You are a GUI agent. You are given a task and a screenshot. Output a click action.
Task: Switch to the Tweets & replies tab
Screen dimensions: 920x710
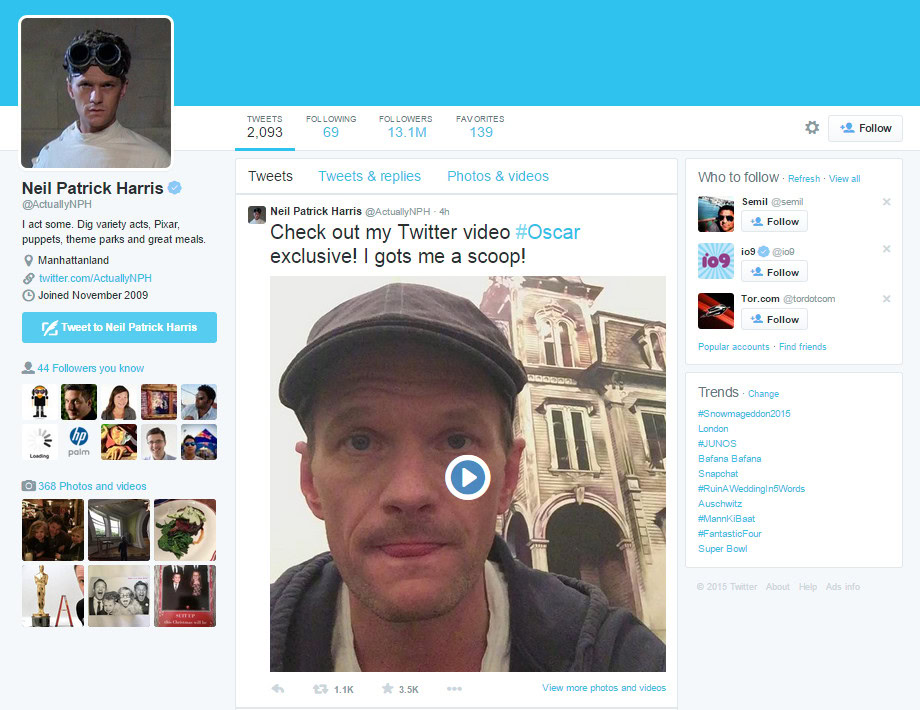pyautogui.click(x=369, y=176)
